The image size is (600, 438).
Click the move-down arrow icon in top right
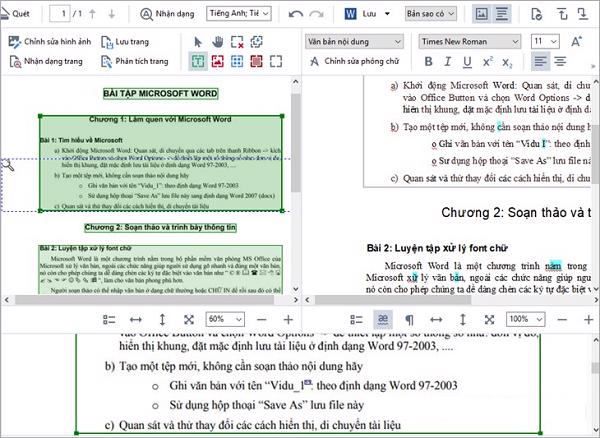click(583, 14)
